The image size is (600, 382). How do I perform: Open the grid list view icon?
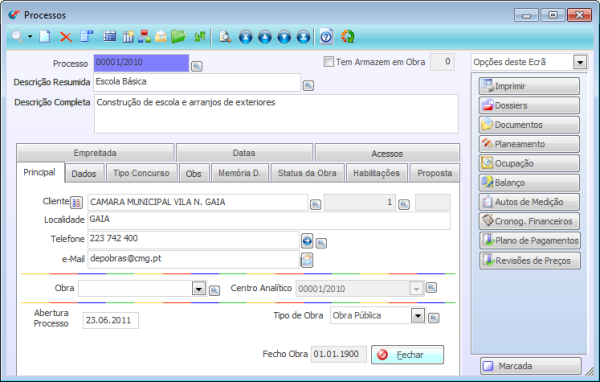click(109, 37)
